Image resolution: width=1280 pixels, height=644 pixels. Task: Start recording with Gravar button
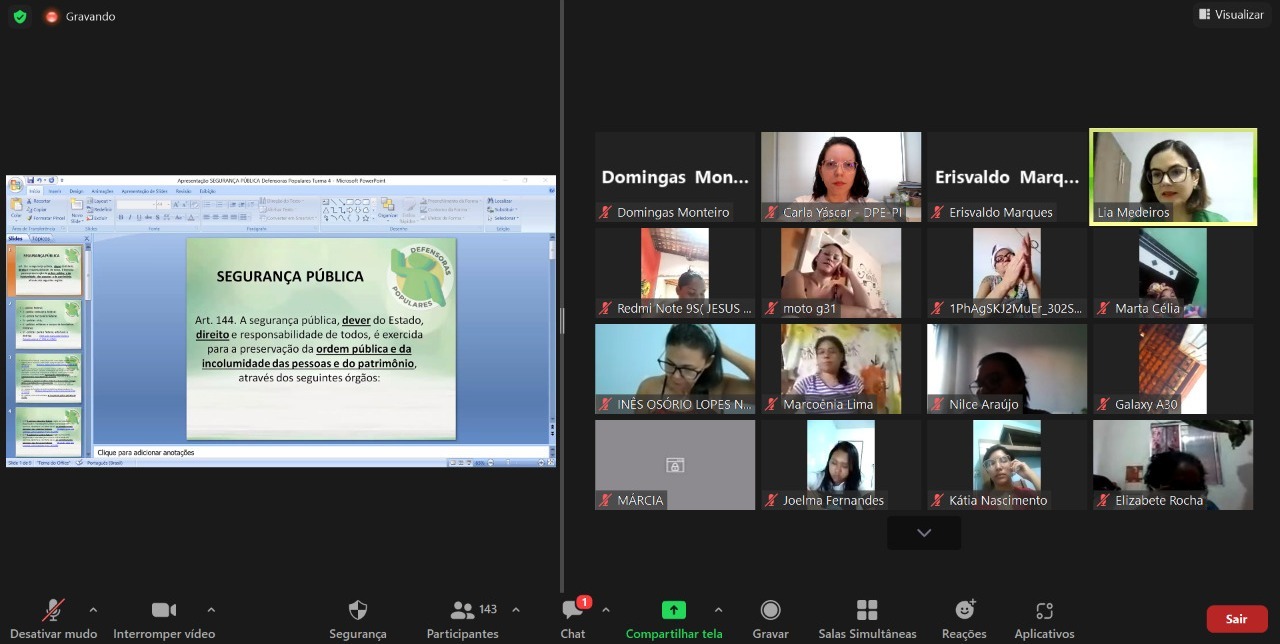click(770, 611)
